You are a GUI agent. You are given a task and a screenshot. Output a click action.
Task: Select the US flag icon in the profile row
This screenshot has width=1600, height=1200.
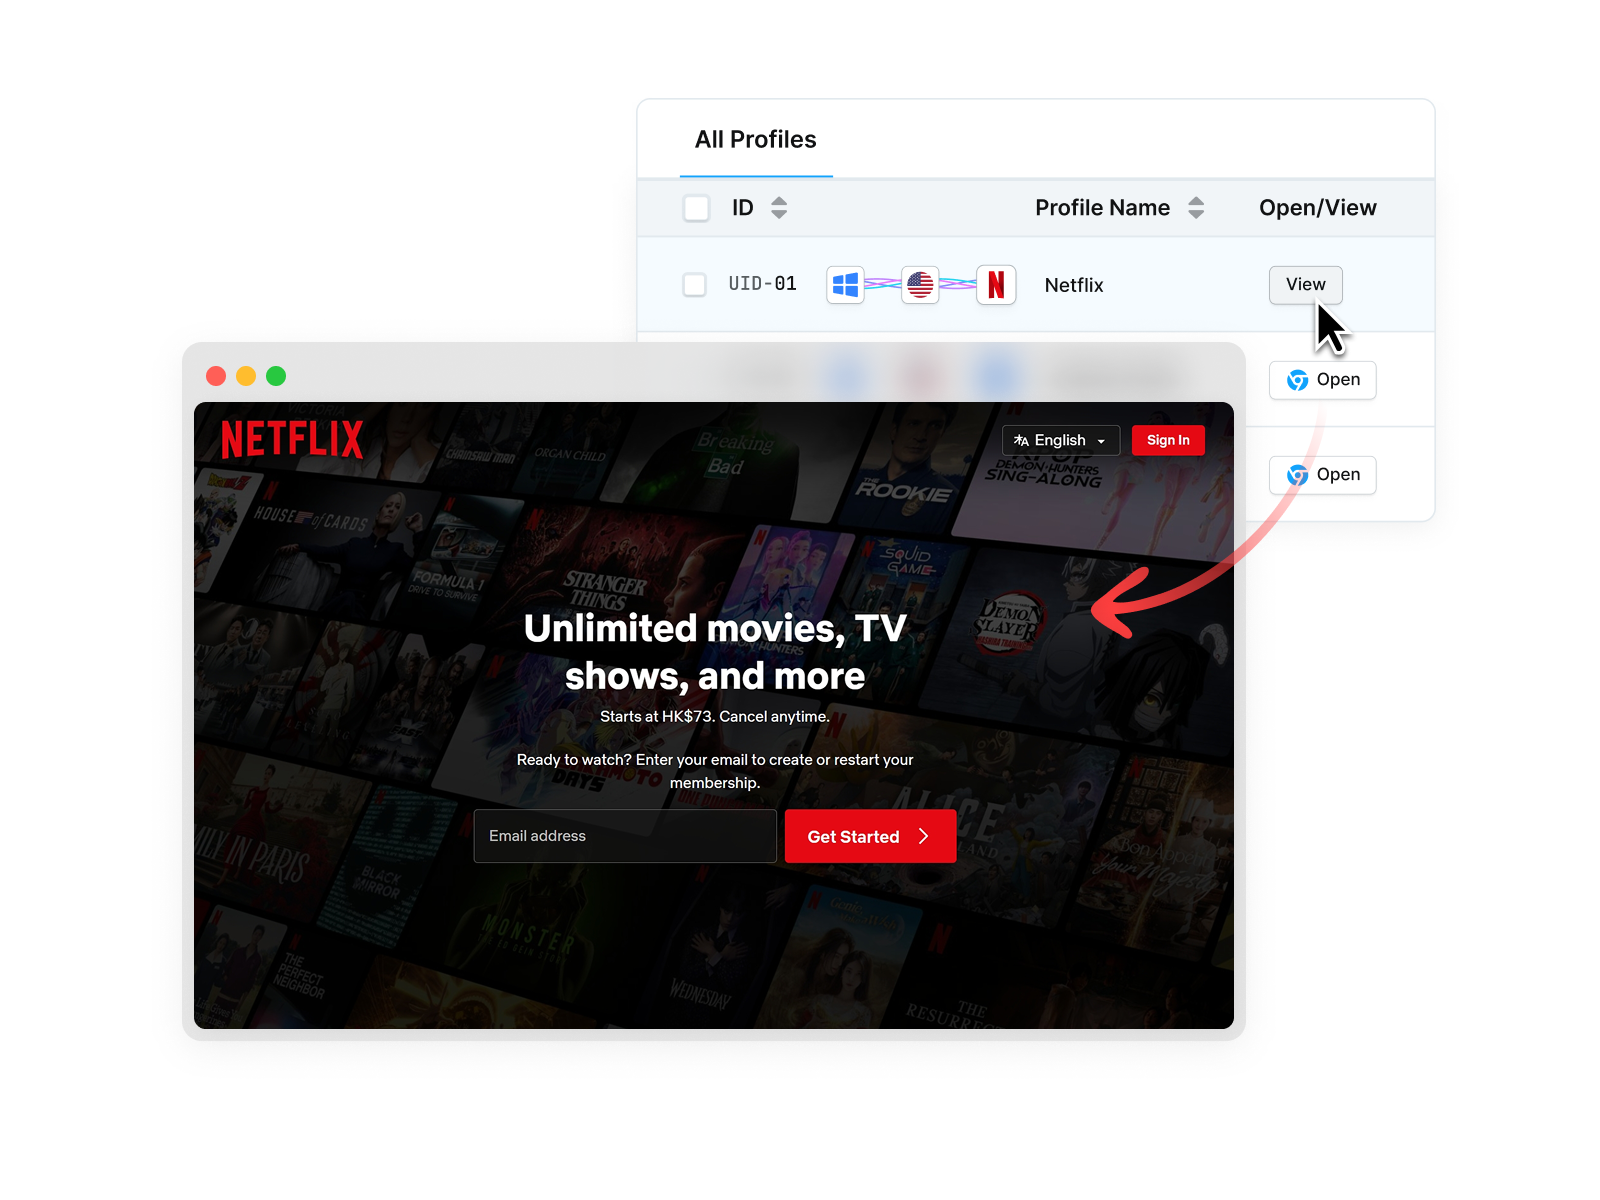click(920, 284)
